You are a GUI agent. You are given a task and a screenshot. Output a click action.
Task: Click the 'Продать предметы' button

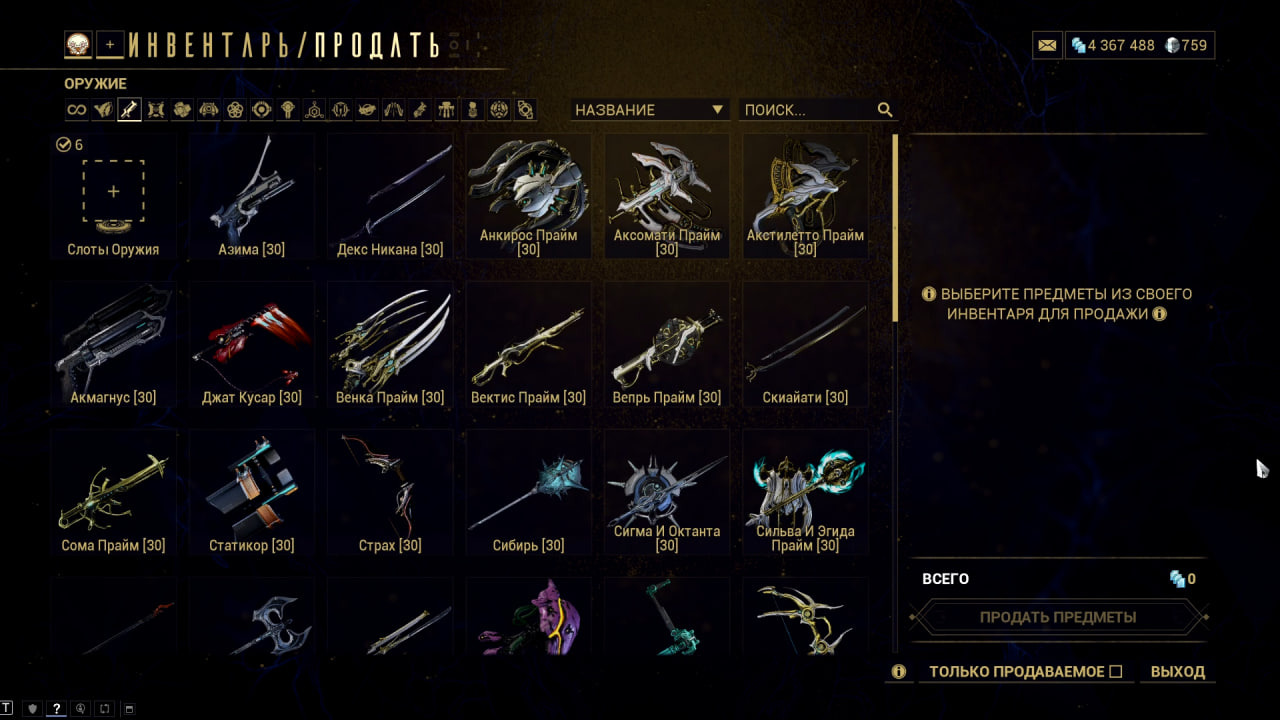coord(1058,617)
